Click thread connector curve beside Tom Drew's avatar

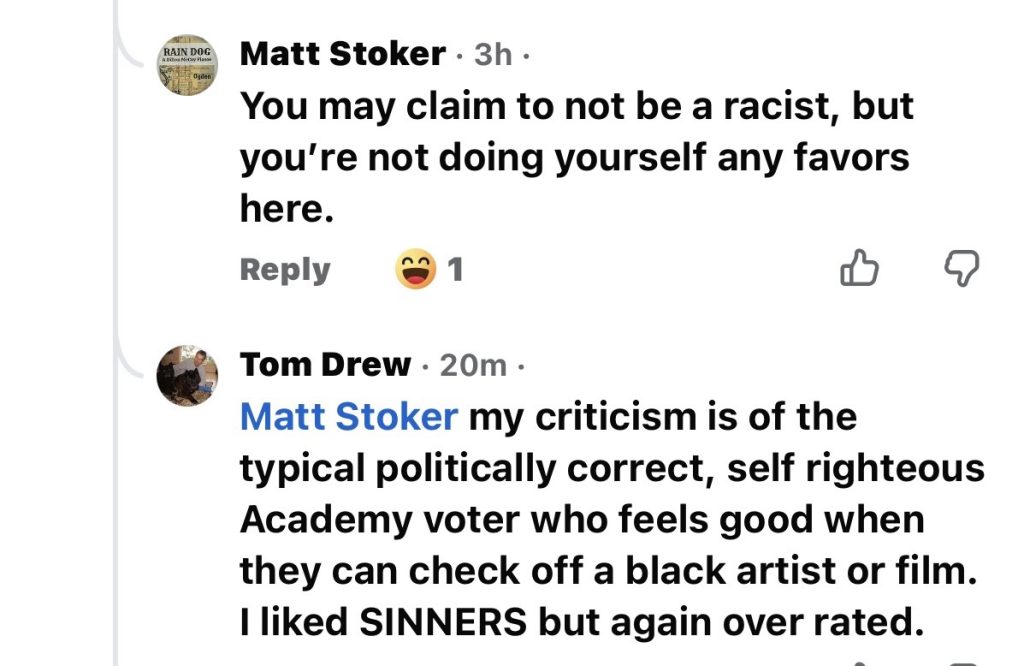(132, 358)
